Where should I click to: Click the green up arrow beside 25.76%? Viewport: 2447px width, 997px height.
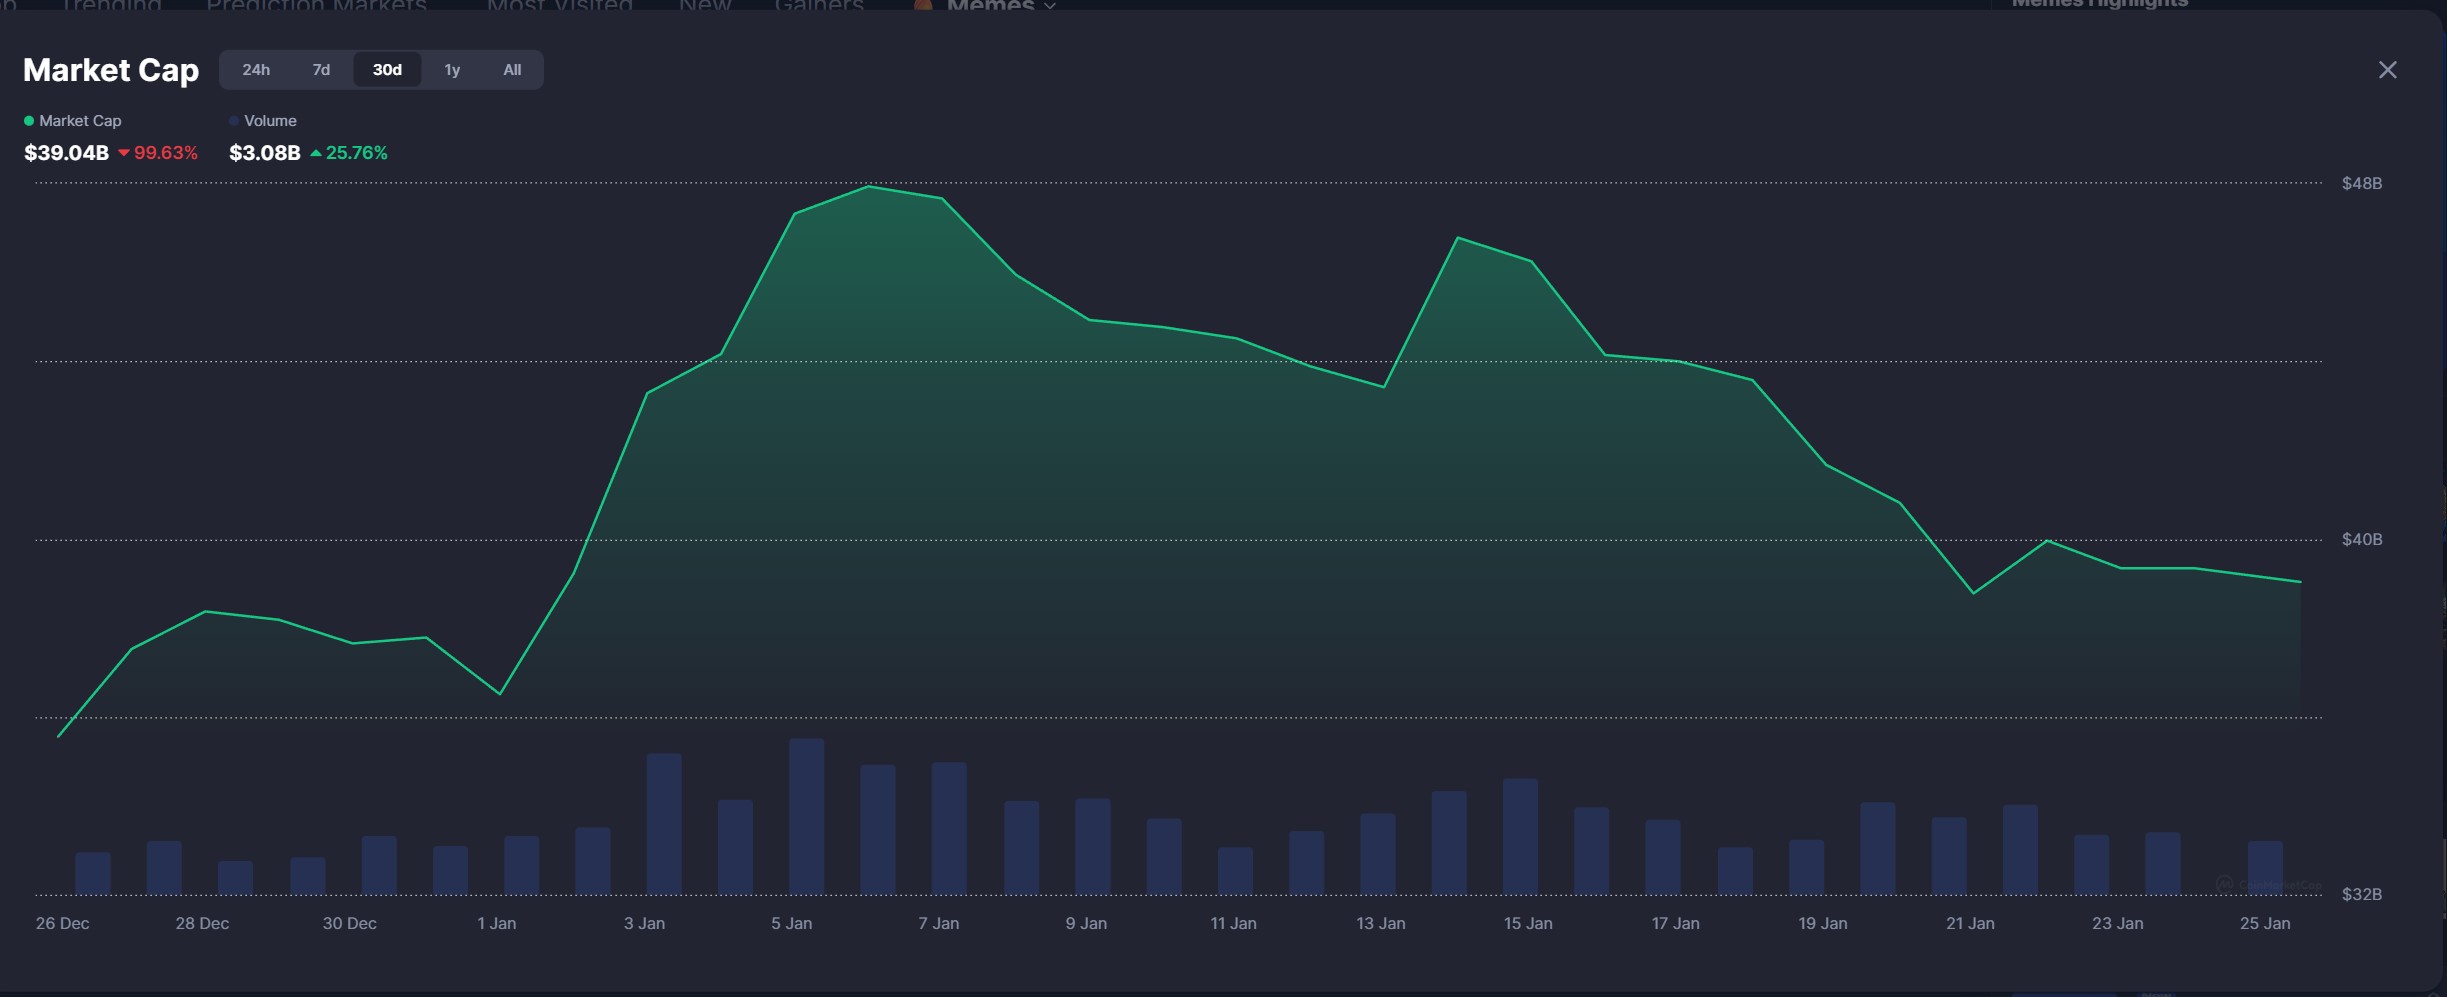[316, 153]
